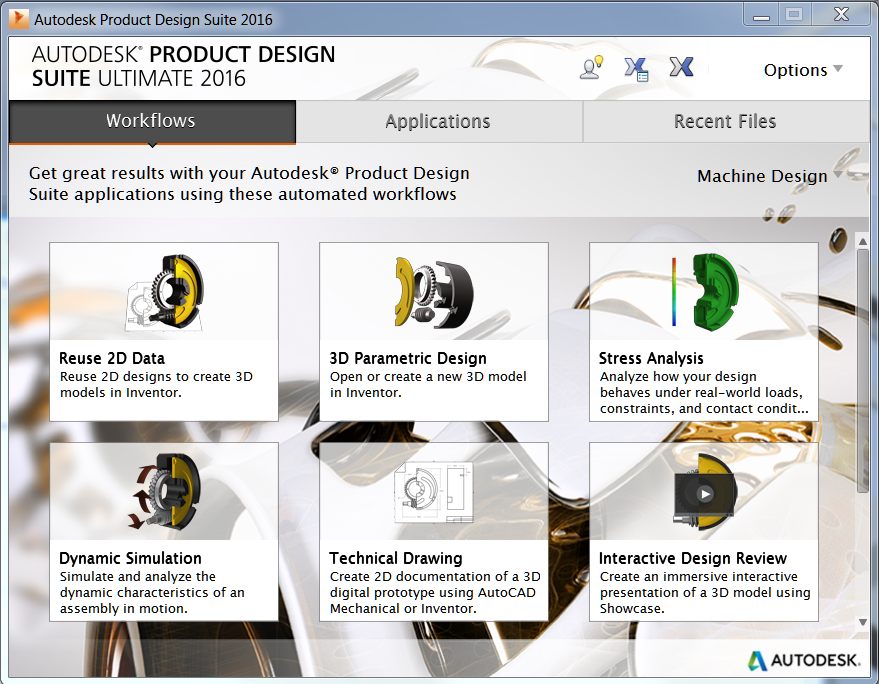Viewport: 879px width, 684px height.
Task: Click the Autodesk Exchange X icon
Action: coord(681,67)
